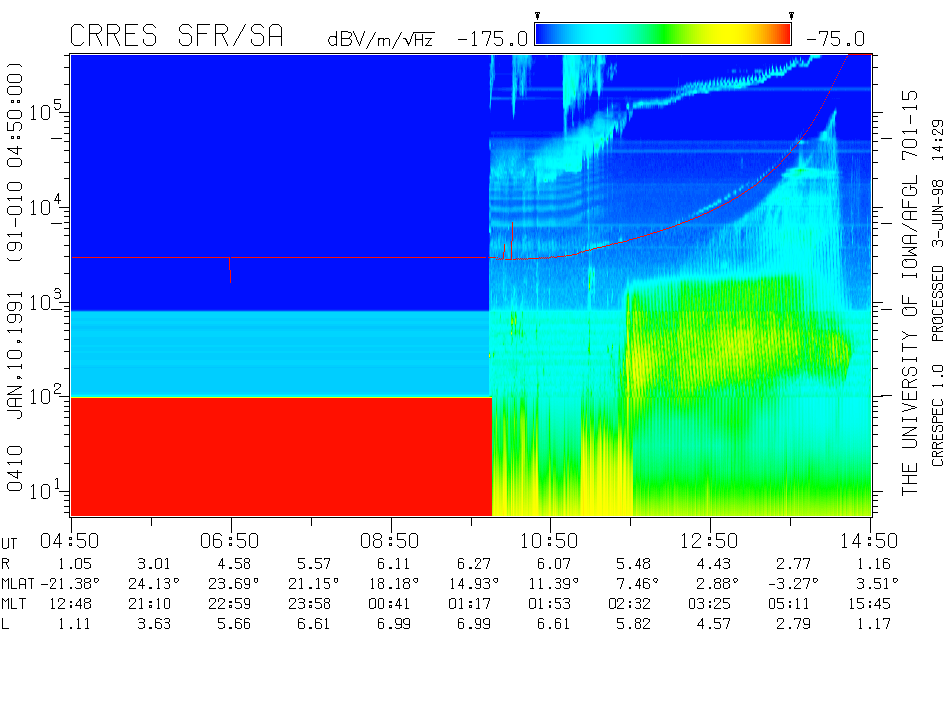Click the CRRES SFR/SA title
945x720 pixels.
pos(176,37)
